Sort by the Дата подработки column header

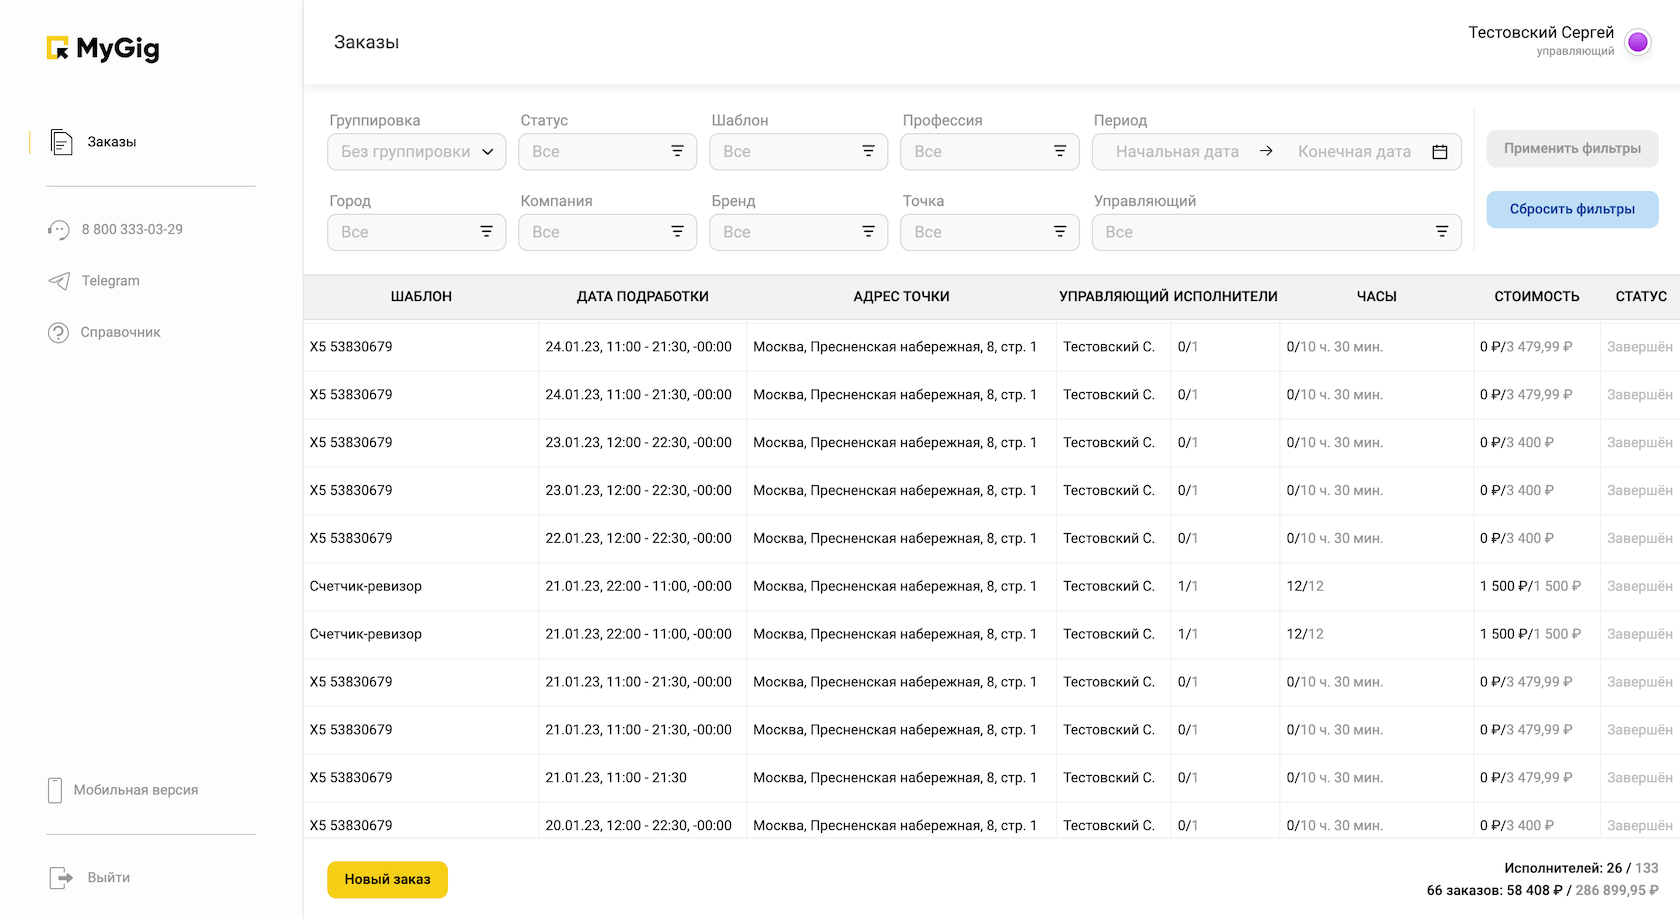point(642,297)
